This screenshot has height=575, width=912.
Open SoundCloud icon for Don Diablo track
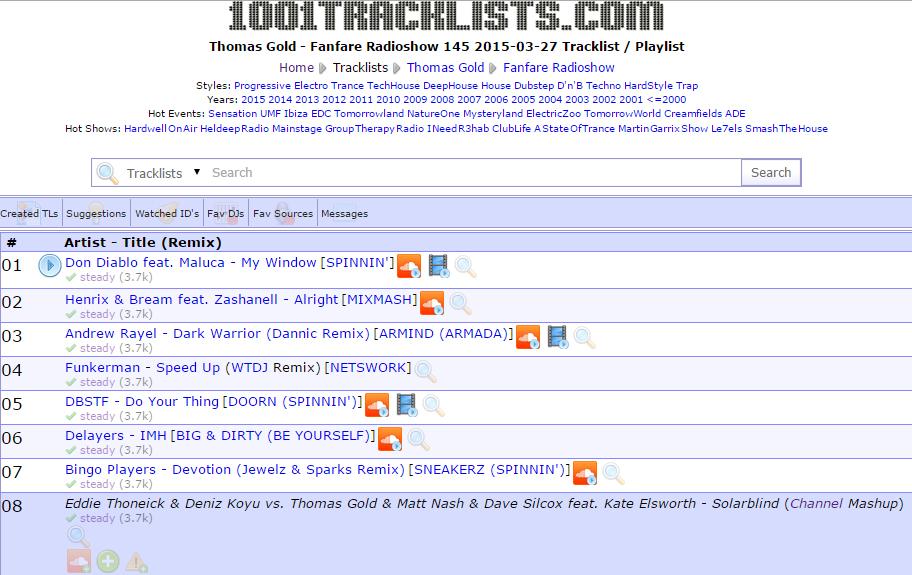click(x=409, y=266)
